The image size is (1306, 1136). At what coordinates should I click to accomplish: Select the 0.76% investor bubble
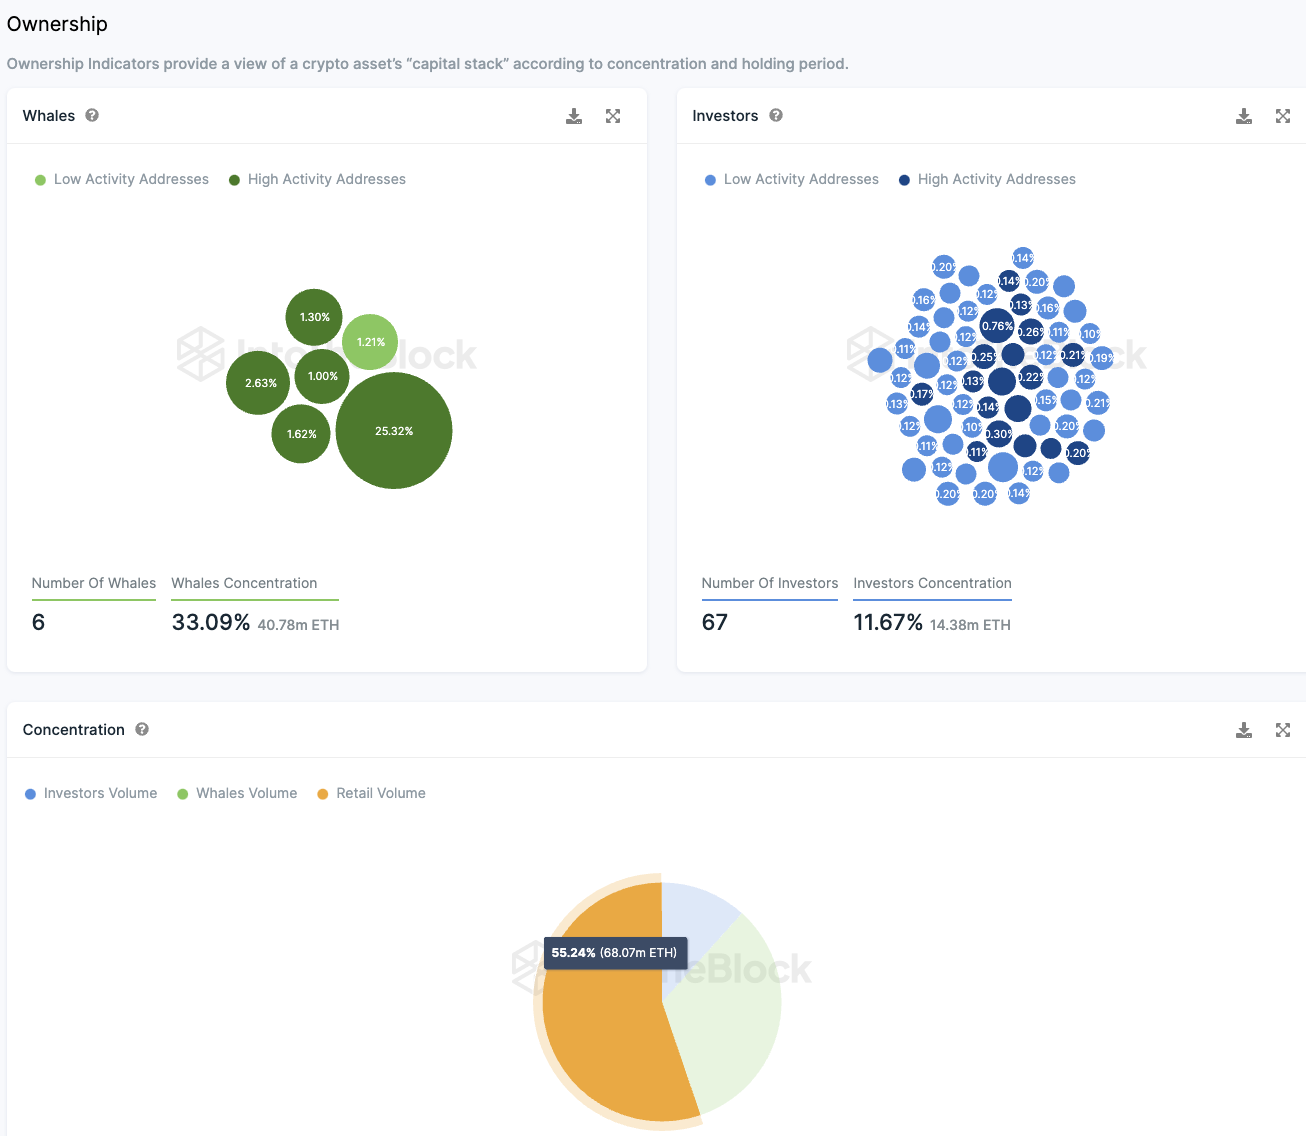click(x=997, y=326)
